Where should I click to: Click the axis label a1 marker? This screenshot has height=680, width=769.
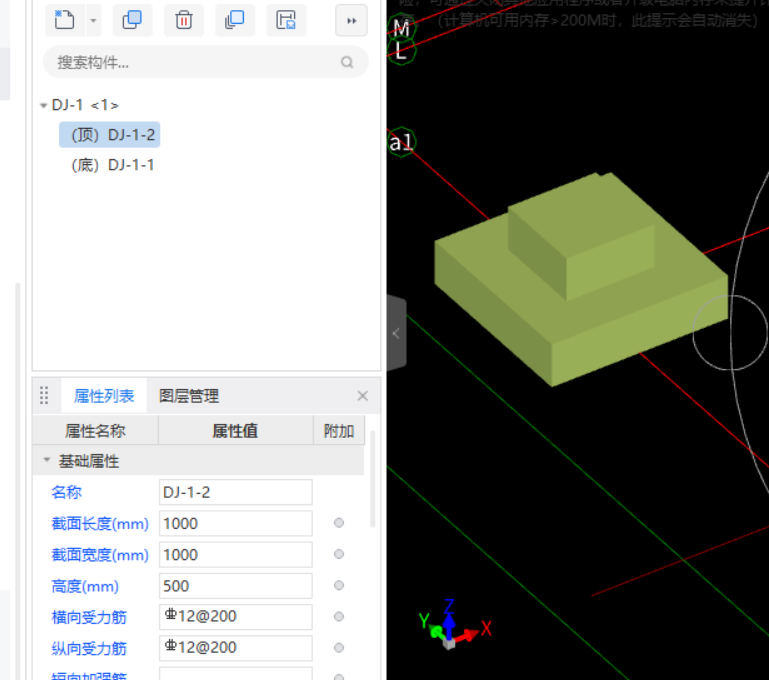[401, 143]
